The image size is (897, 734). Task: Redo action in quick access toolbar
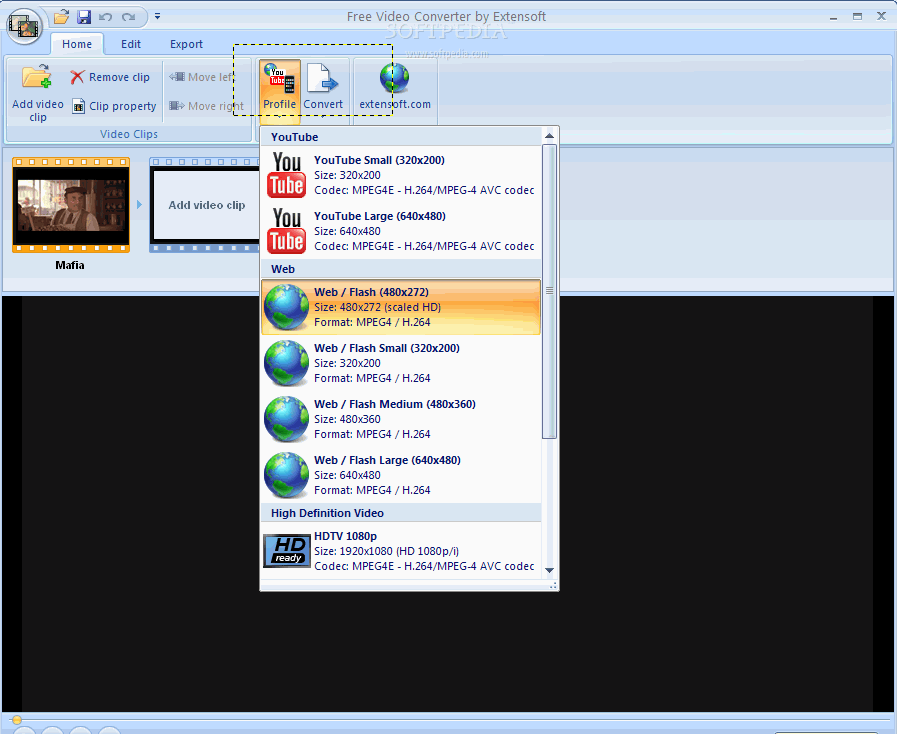(x=128, y=17)
